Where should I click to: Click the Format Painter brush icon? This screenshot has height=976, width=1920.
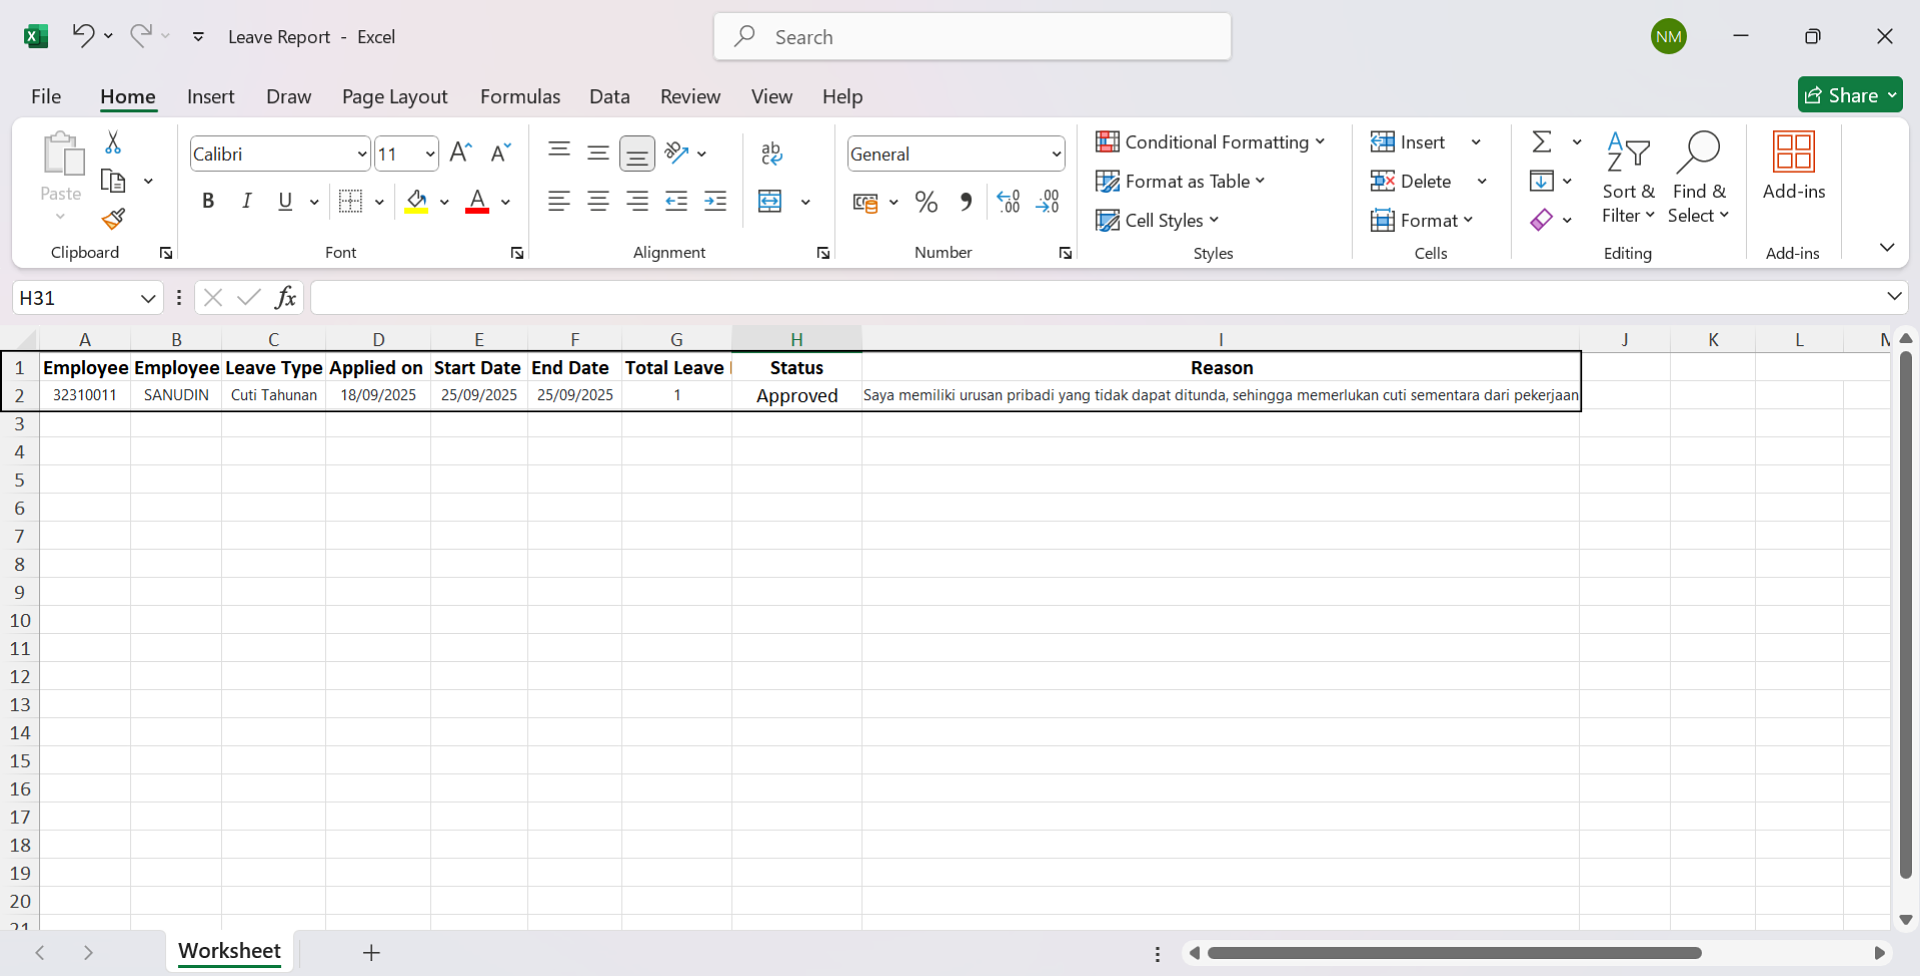coord(113,219)
